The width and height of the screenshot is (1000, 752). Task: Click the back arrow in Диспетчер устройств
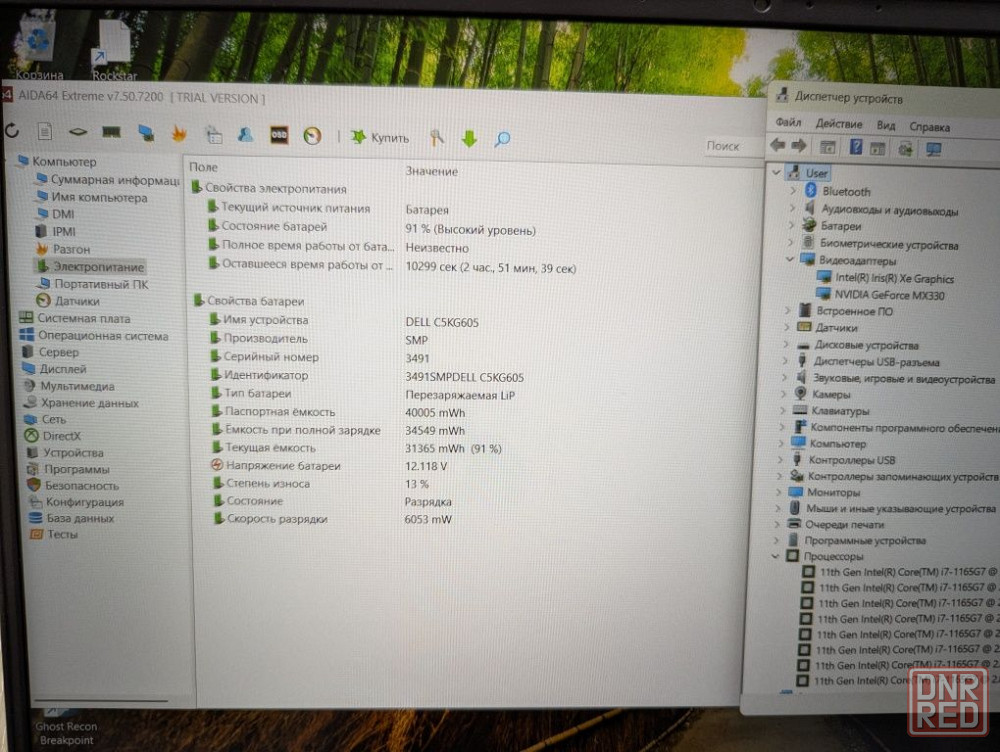(777, 145)
